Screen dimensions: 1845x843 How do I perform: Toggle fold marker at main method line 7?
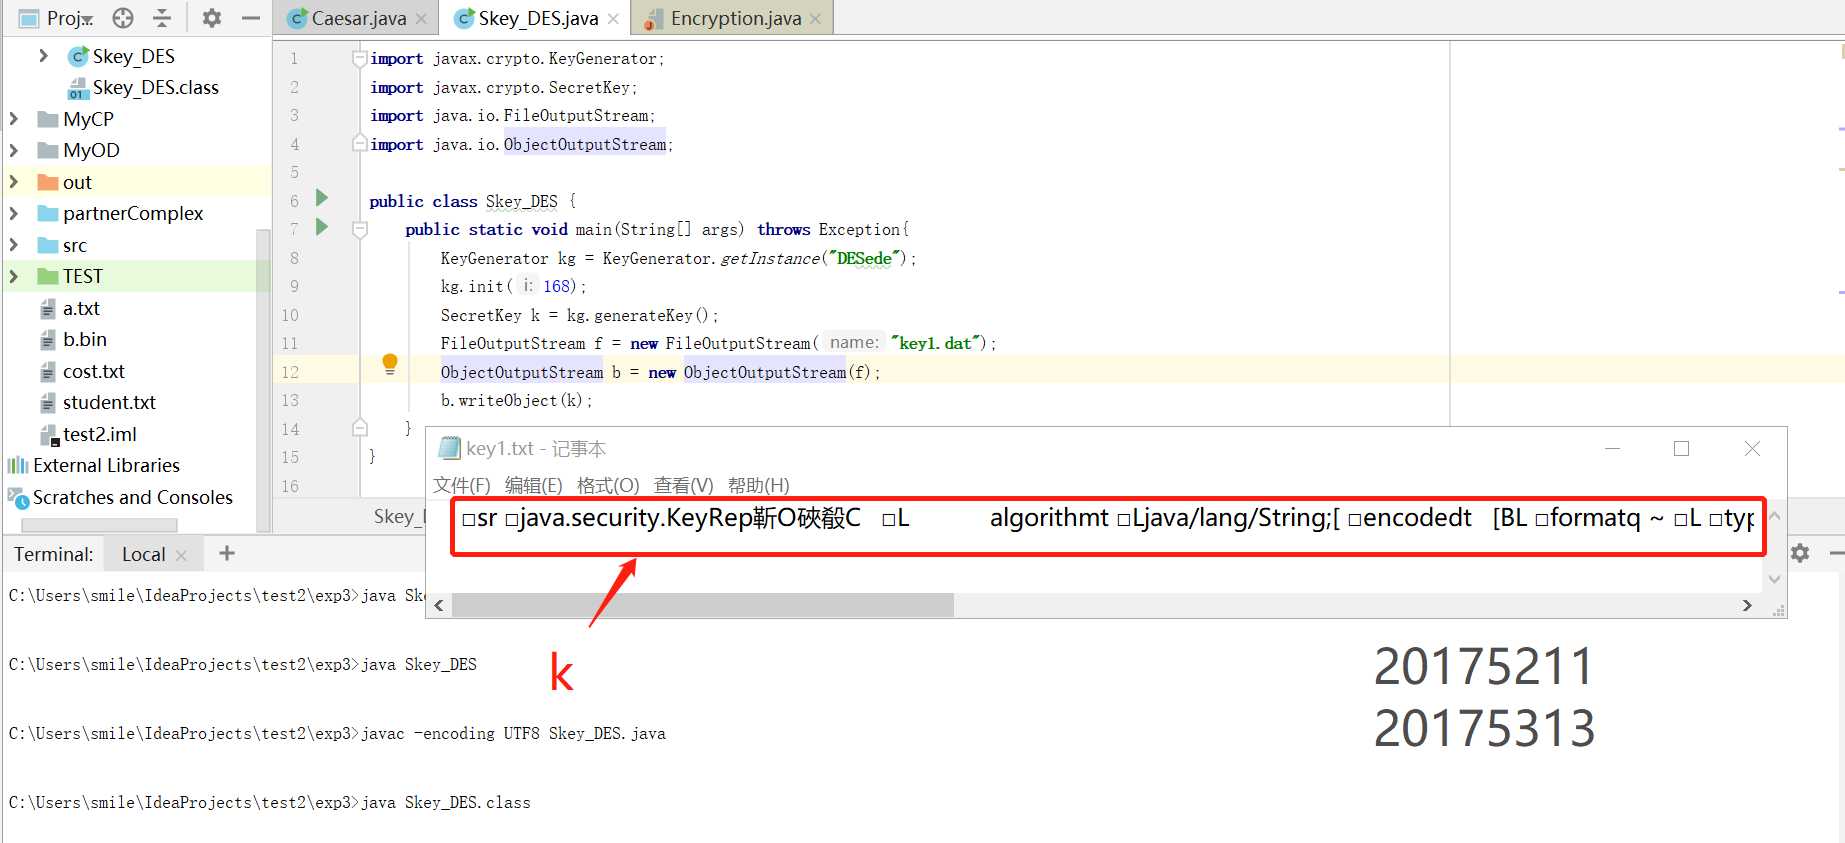pyautogui.click(x=360, y=230)
